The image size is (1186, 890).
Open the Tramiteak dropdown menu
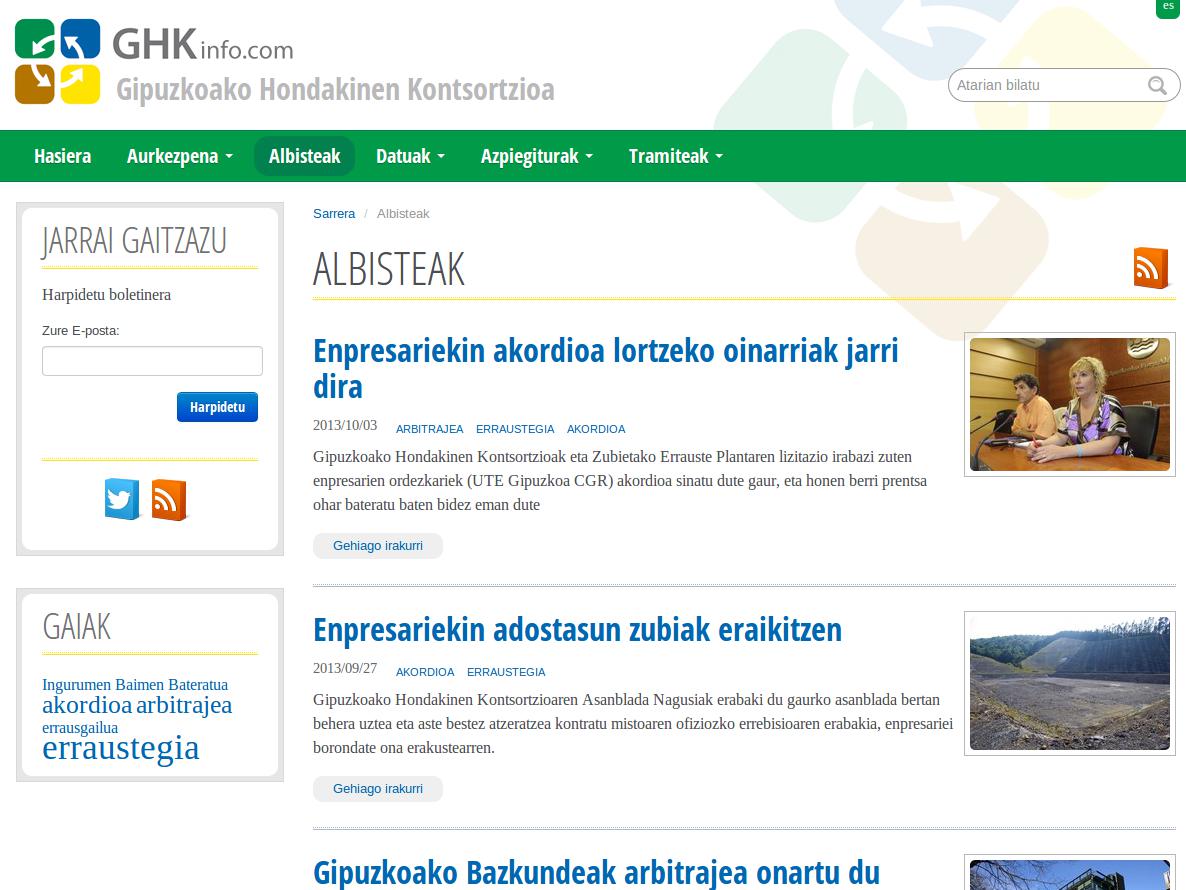675,156
